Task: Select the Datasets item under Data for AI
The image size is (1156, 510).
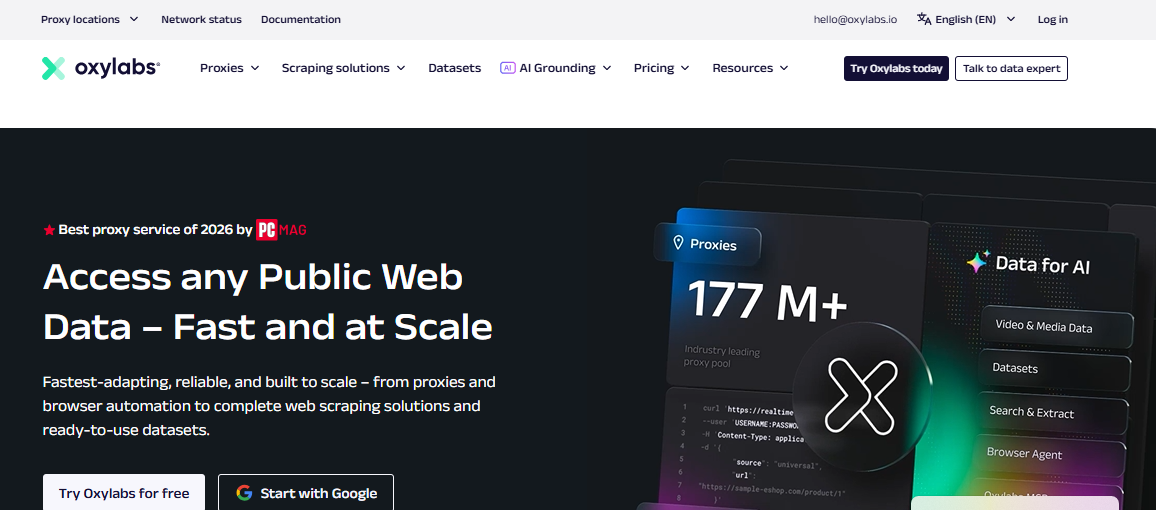Action: pos(1054,368)
